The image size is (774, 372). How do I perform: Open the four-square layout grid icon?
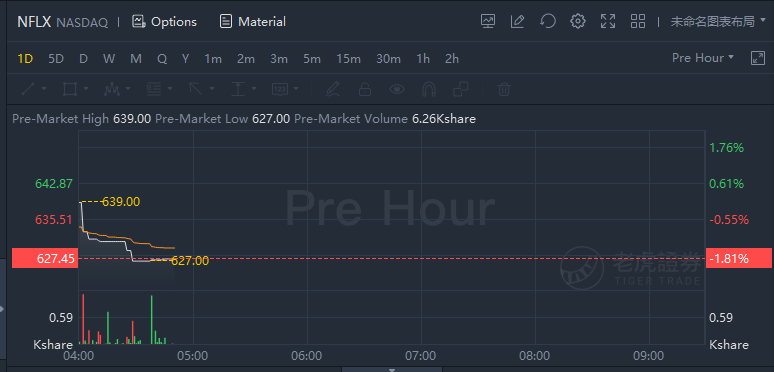(x=638, y=21)
